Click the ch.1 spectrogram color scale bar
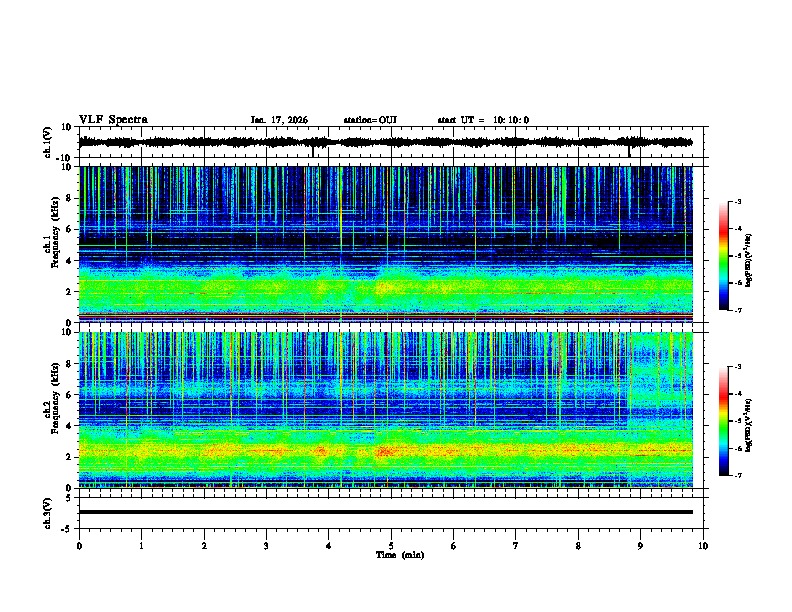This screenshot has width=792, height=612. point(723,256)
